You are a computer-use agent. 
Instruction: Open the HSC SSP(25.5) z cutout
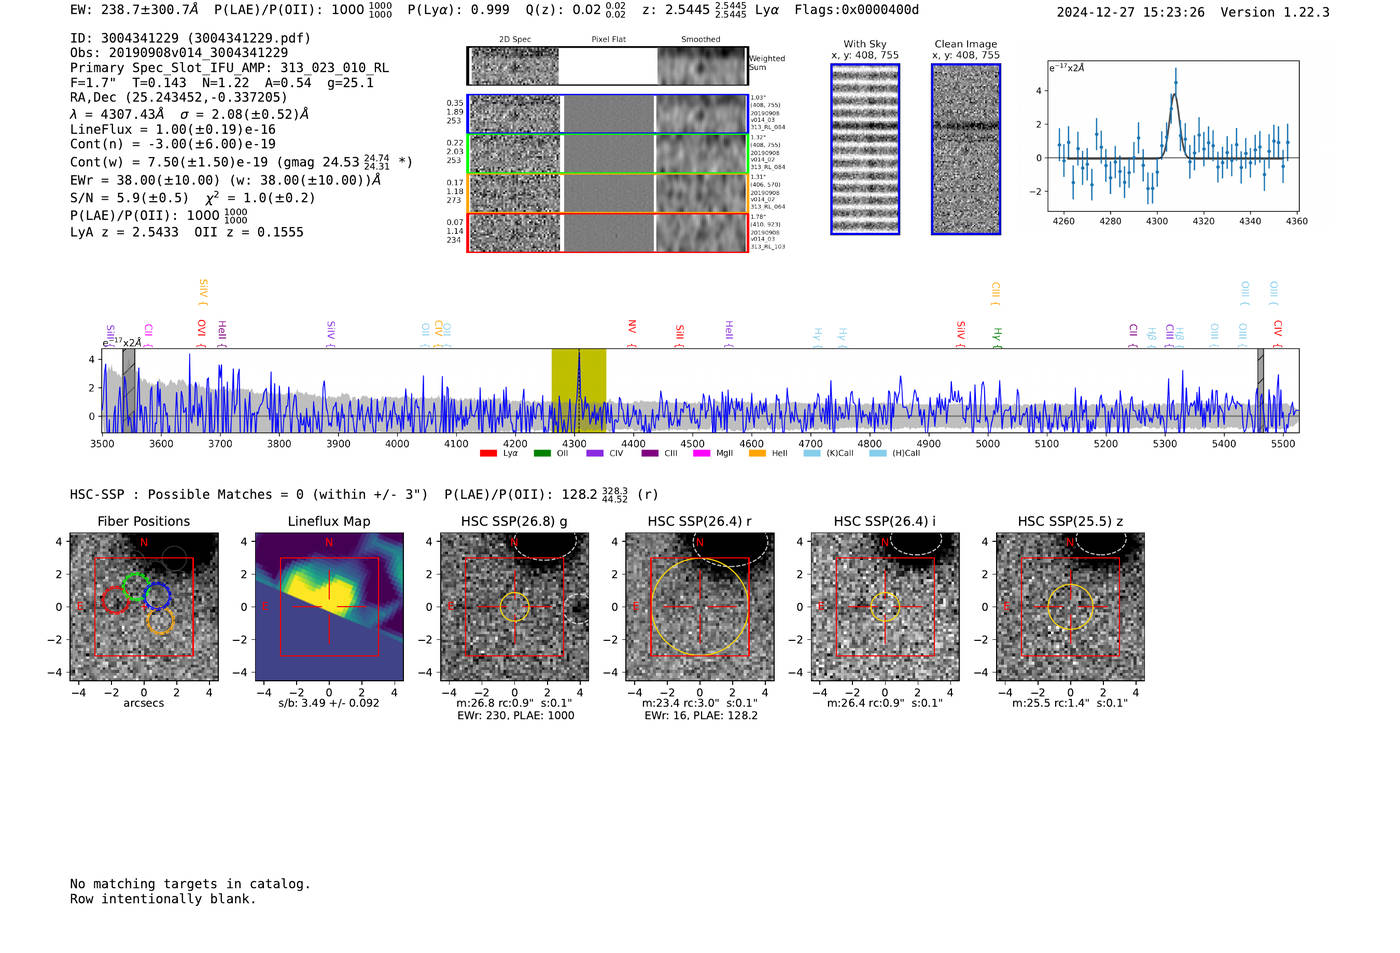point(1070,607)
